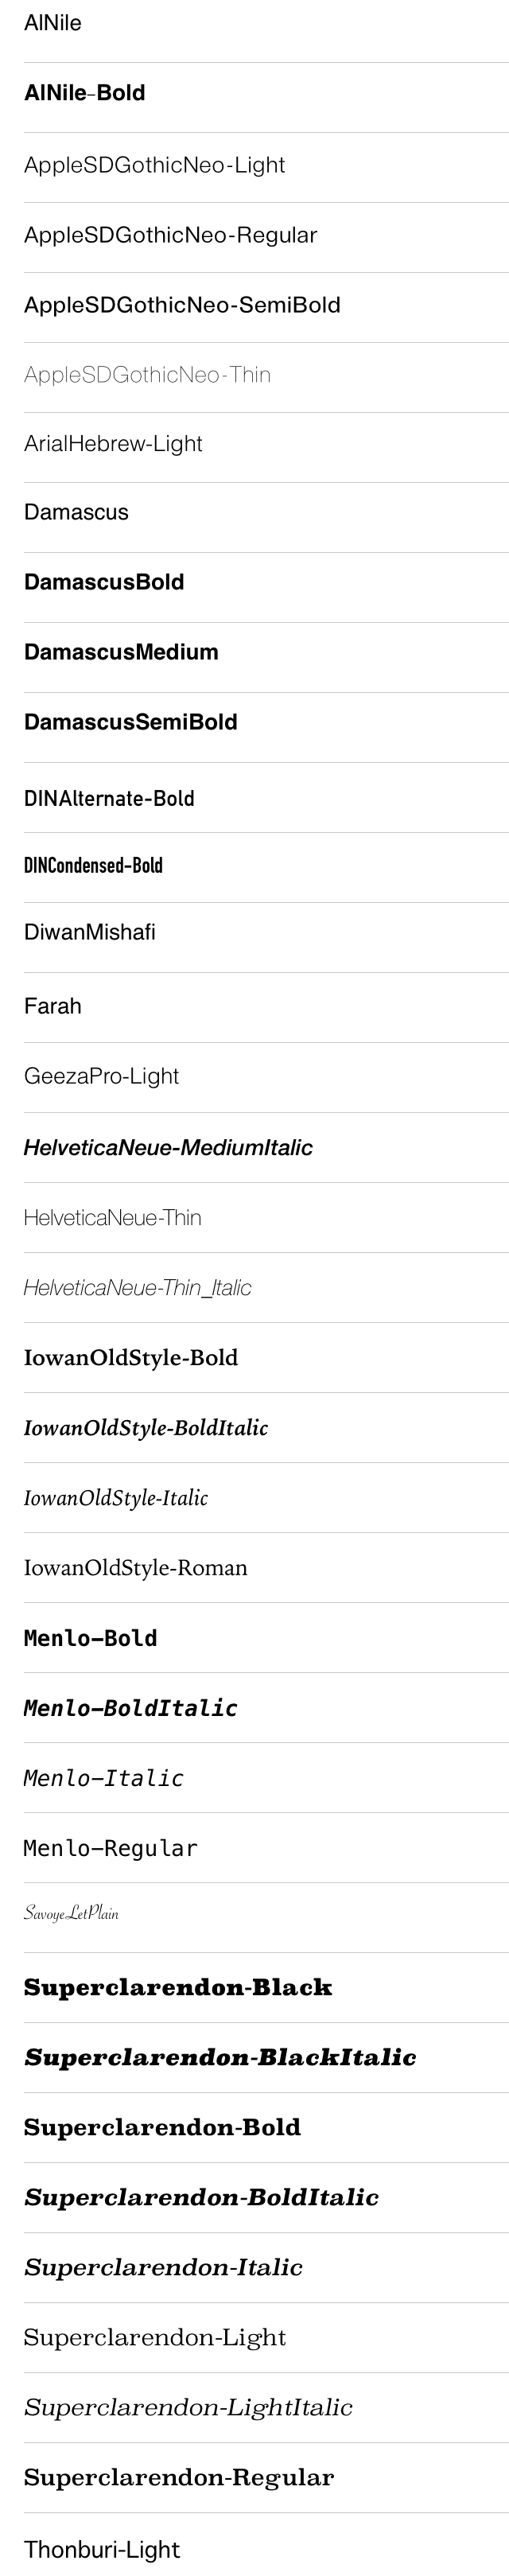Choose DINAlternate-Bold font entry
The width and height of the screenshot is (509, 2576).
254,797
